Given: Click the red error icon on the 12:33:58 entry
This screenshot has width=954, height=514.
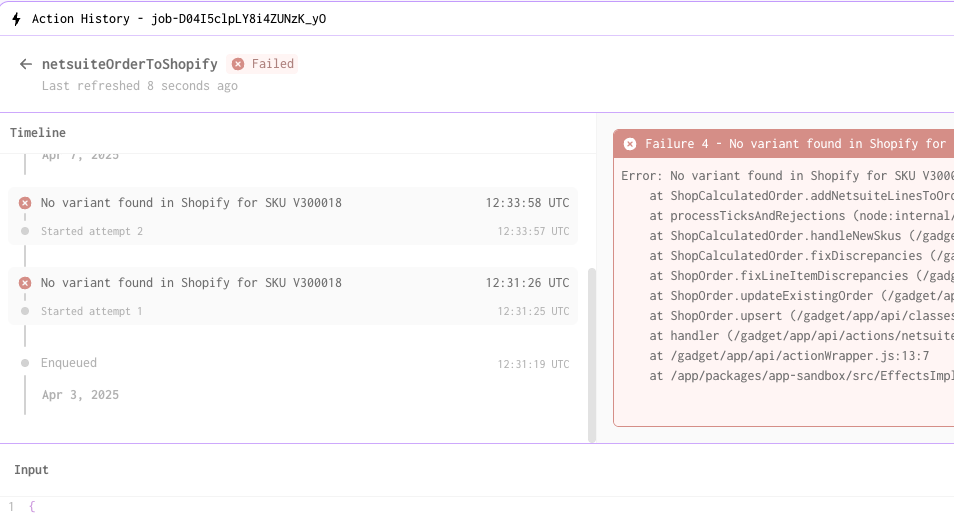Looking at the screenshot, I should point(25,203).
